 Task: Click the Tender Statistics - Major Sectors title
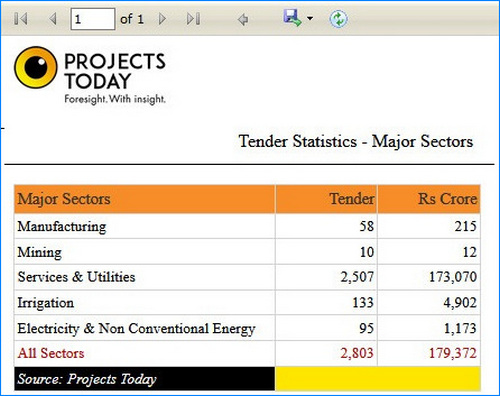click(356, 141)
